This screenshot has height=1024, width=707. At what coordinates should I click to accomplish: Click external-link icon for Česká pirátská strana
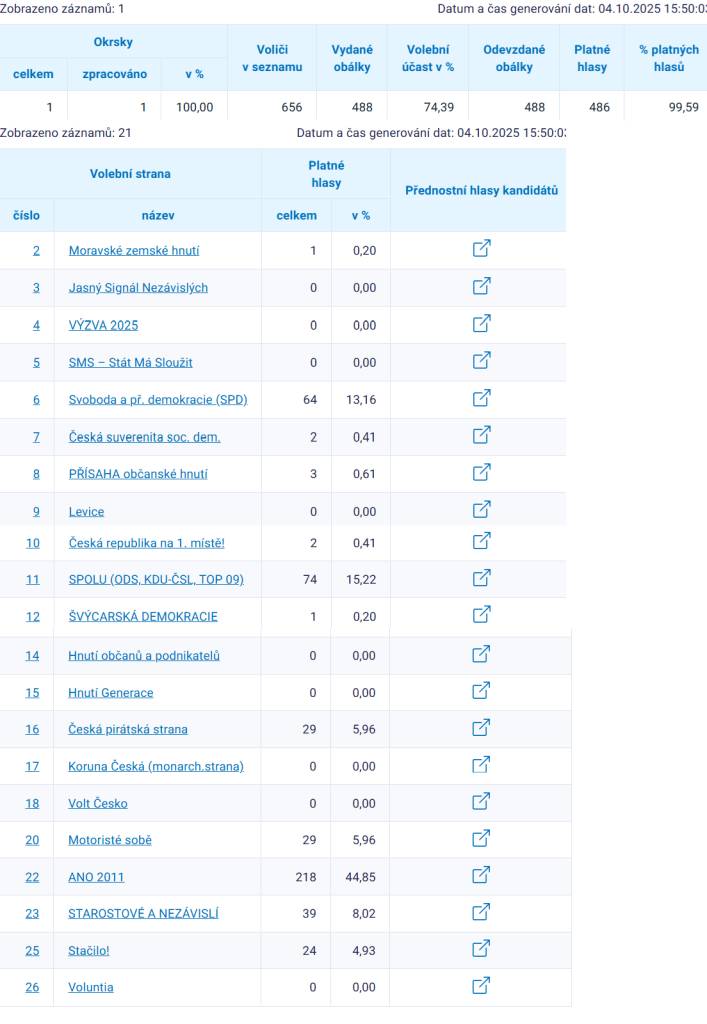pyautogui.click(x=481, y=728)
